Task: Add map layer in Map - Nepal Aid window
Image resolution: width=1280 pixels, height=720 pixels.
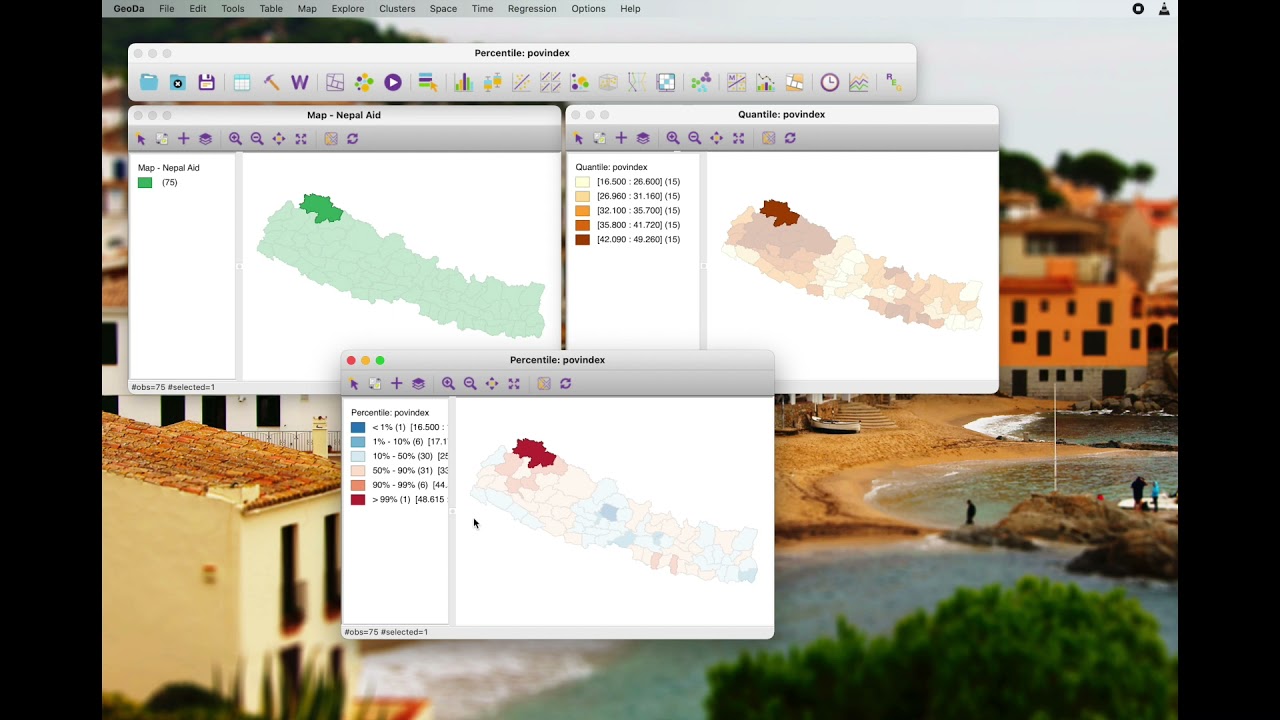Action: [183, 139]
